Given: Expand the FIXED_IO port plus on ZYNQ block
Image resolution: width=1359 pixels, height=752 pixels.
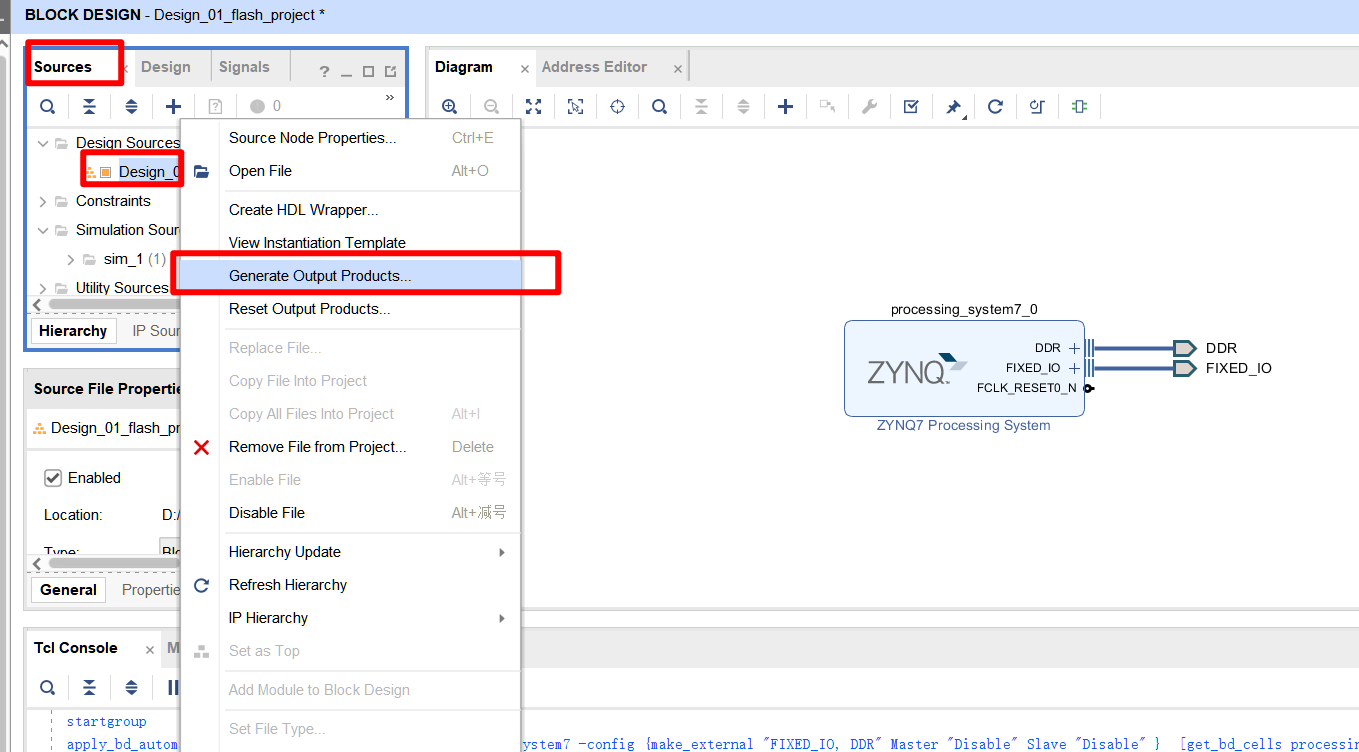Looking at the screenshot, I should tap(1074, 368).
